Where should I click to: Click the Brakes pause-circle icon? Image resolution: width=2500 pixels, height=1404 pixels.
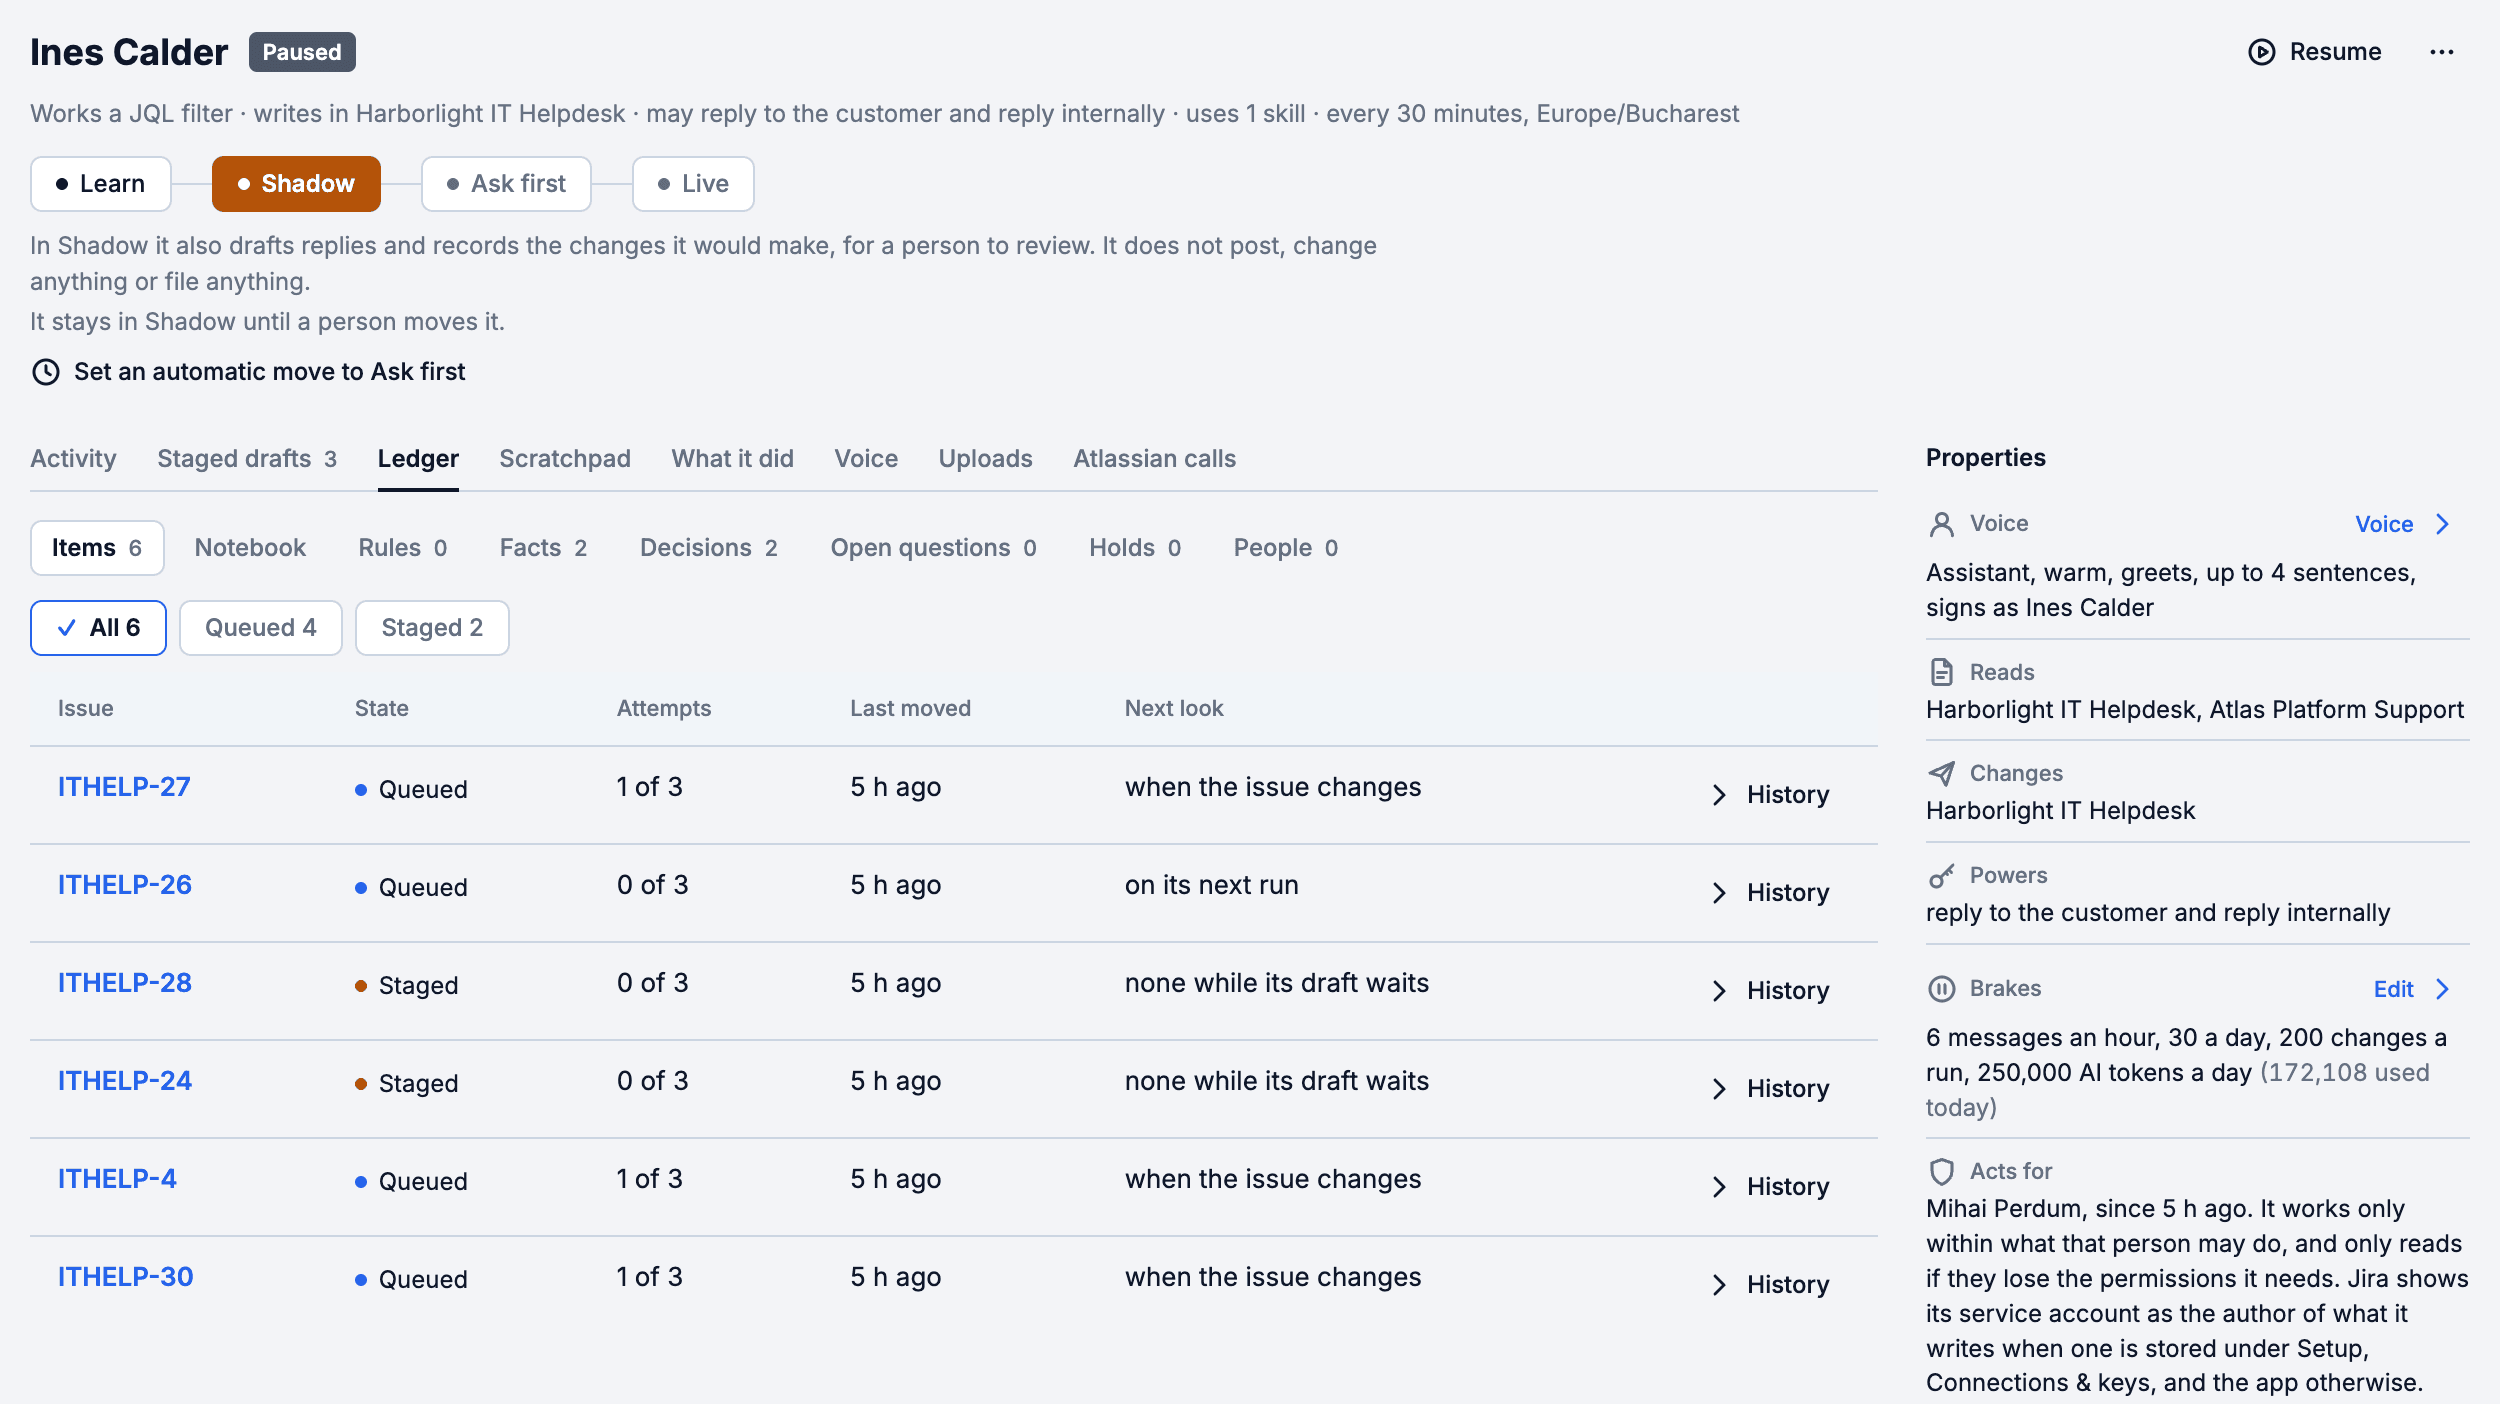coord(1941,988)
